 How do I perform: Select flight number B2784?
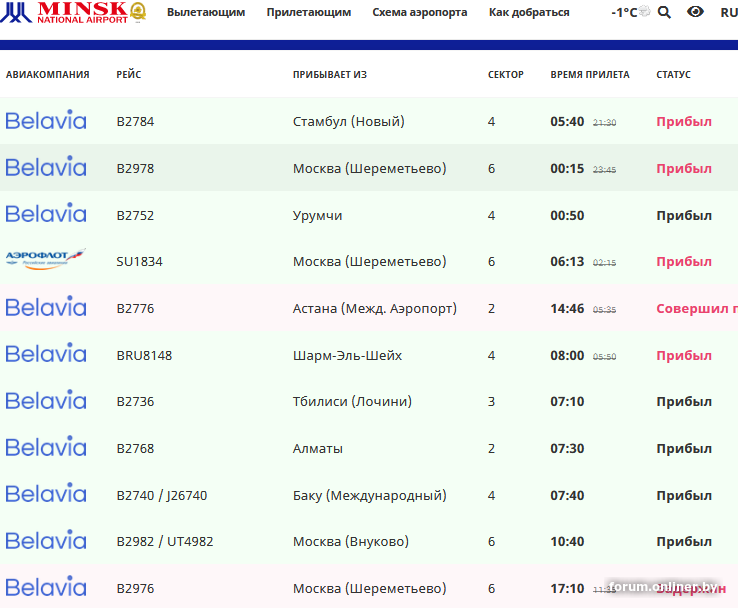click(x=135, y=121)
